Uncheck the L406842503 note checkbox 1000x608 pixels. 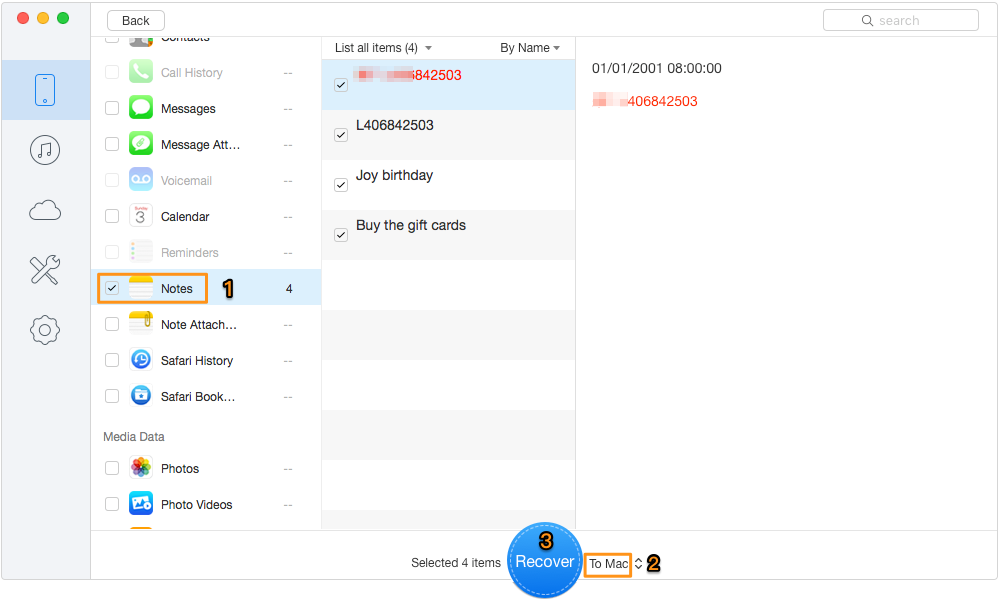pyautogui.click(x=341, y=135)
